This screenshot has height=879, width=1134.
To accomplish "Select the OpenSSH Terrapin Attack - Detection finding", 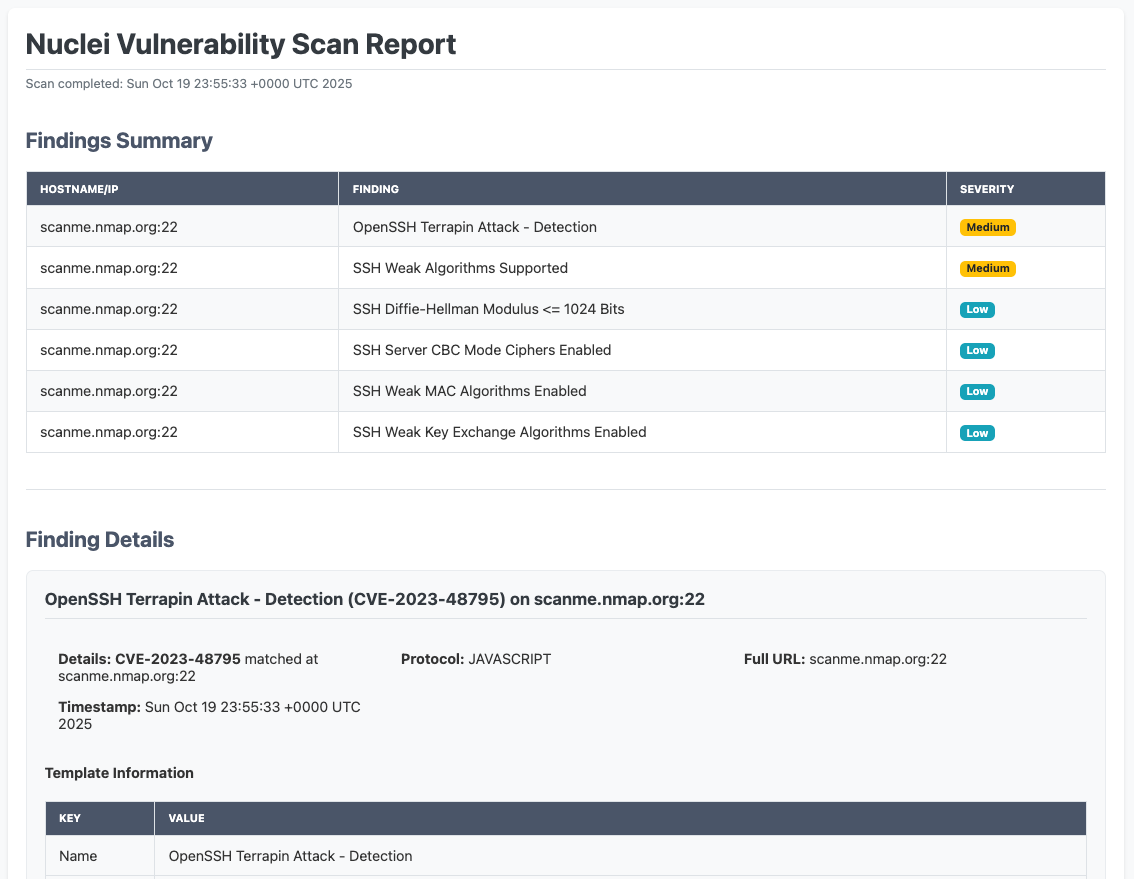I will pos(475,227).
